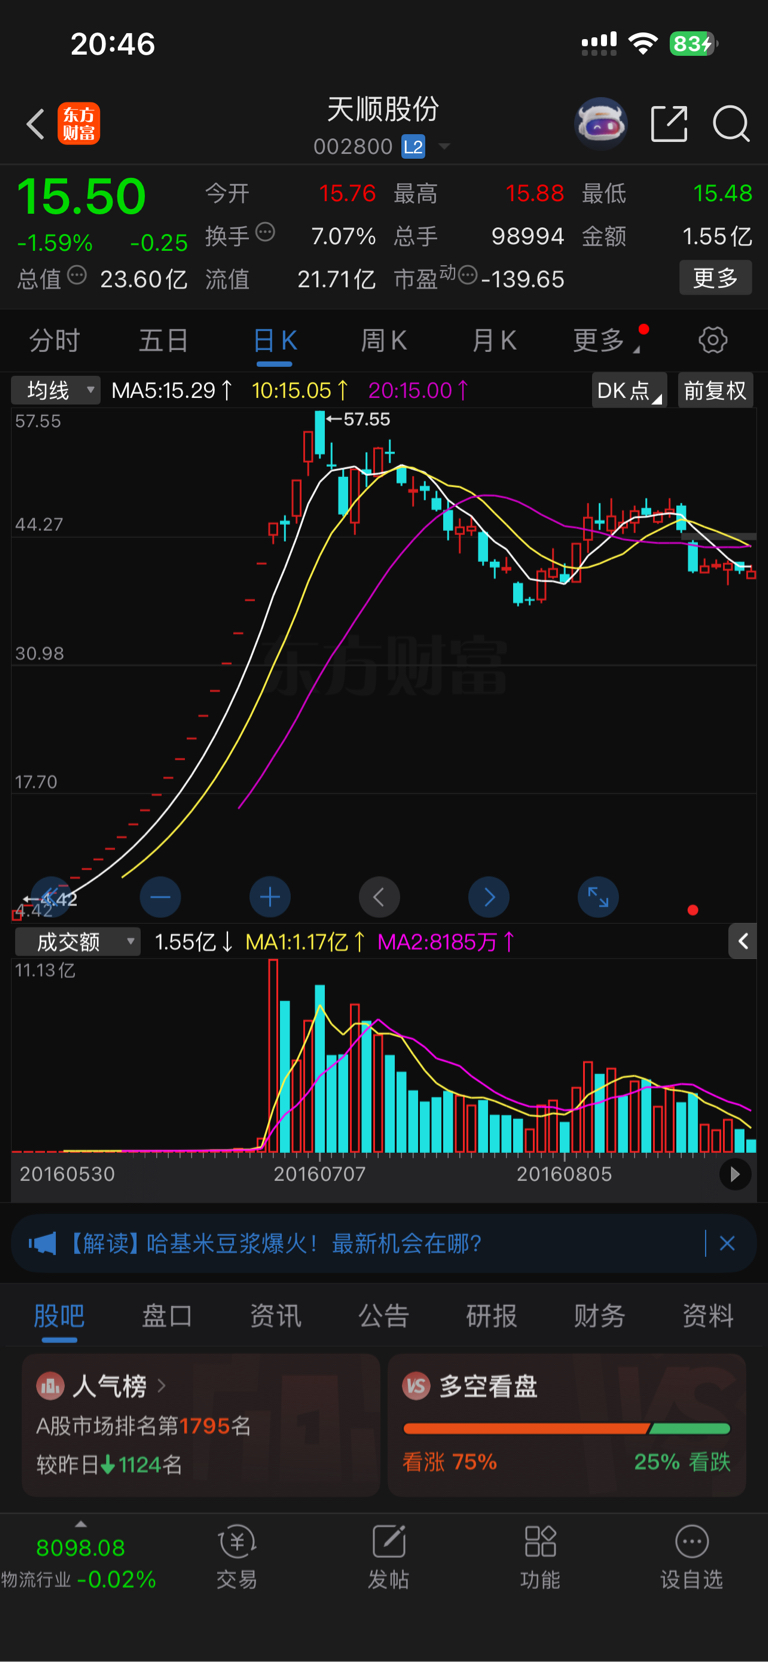768x1662 pixels.
Task: Move chart right with the next arrow
Action: click(x=489, y=897)
